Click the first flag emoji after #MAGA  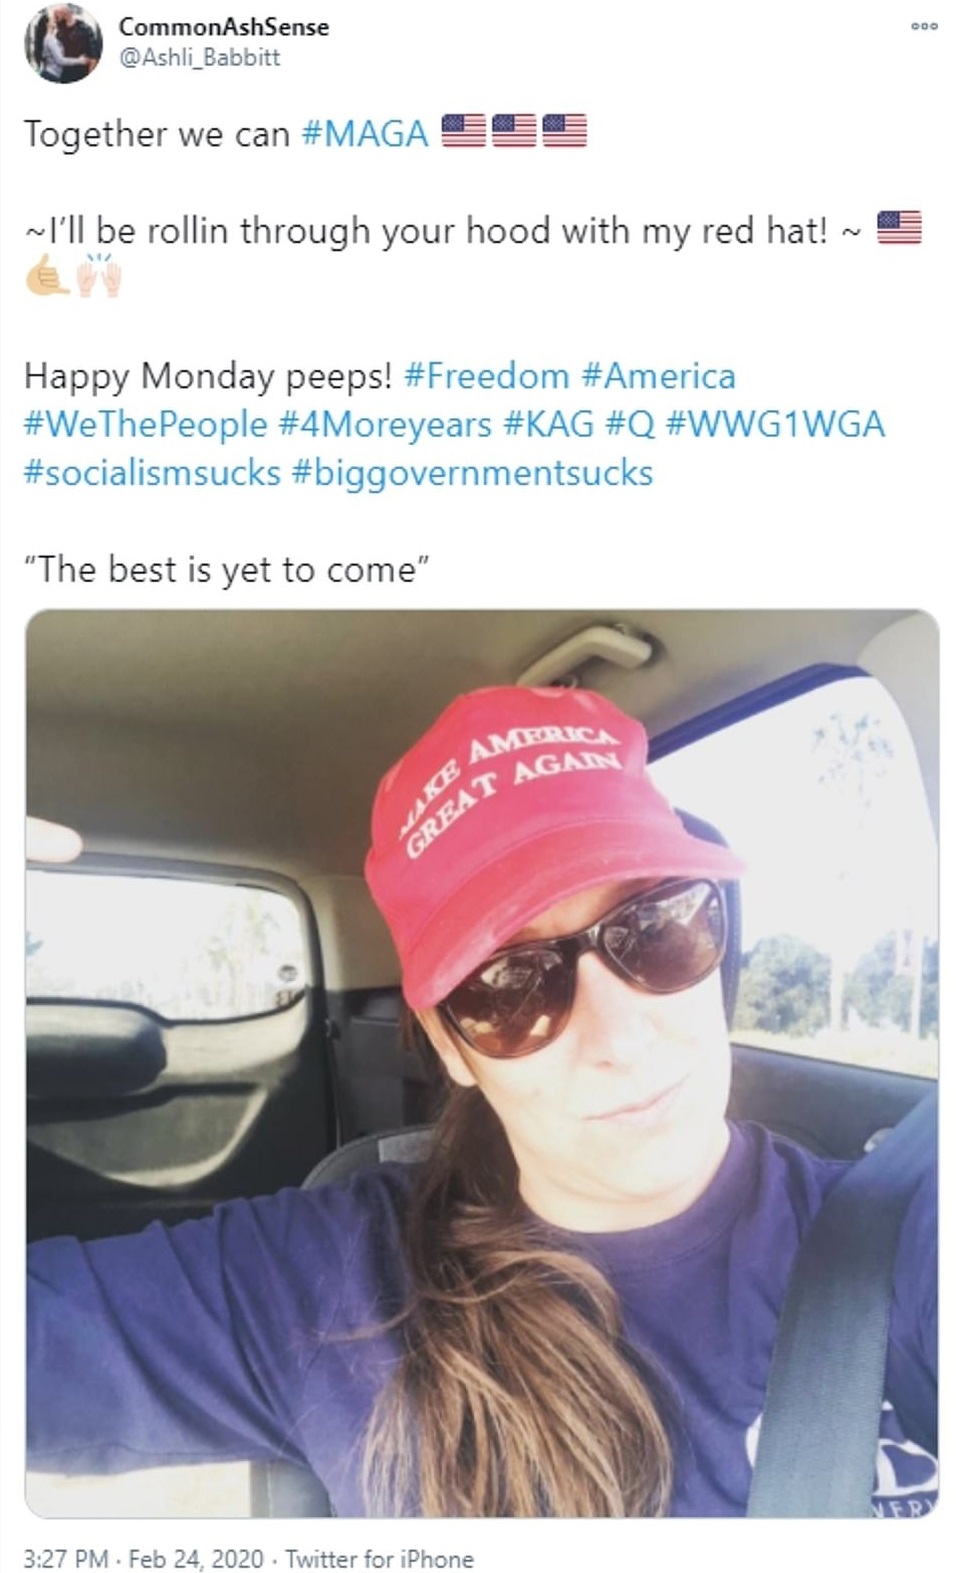coord(463,132)
